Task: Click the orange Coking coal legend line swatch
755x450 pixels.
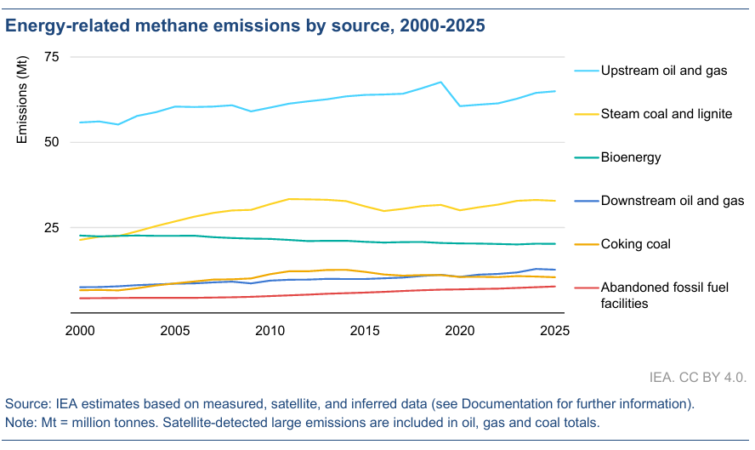Action: point(586,244)
